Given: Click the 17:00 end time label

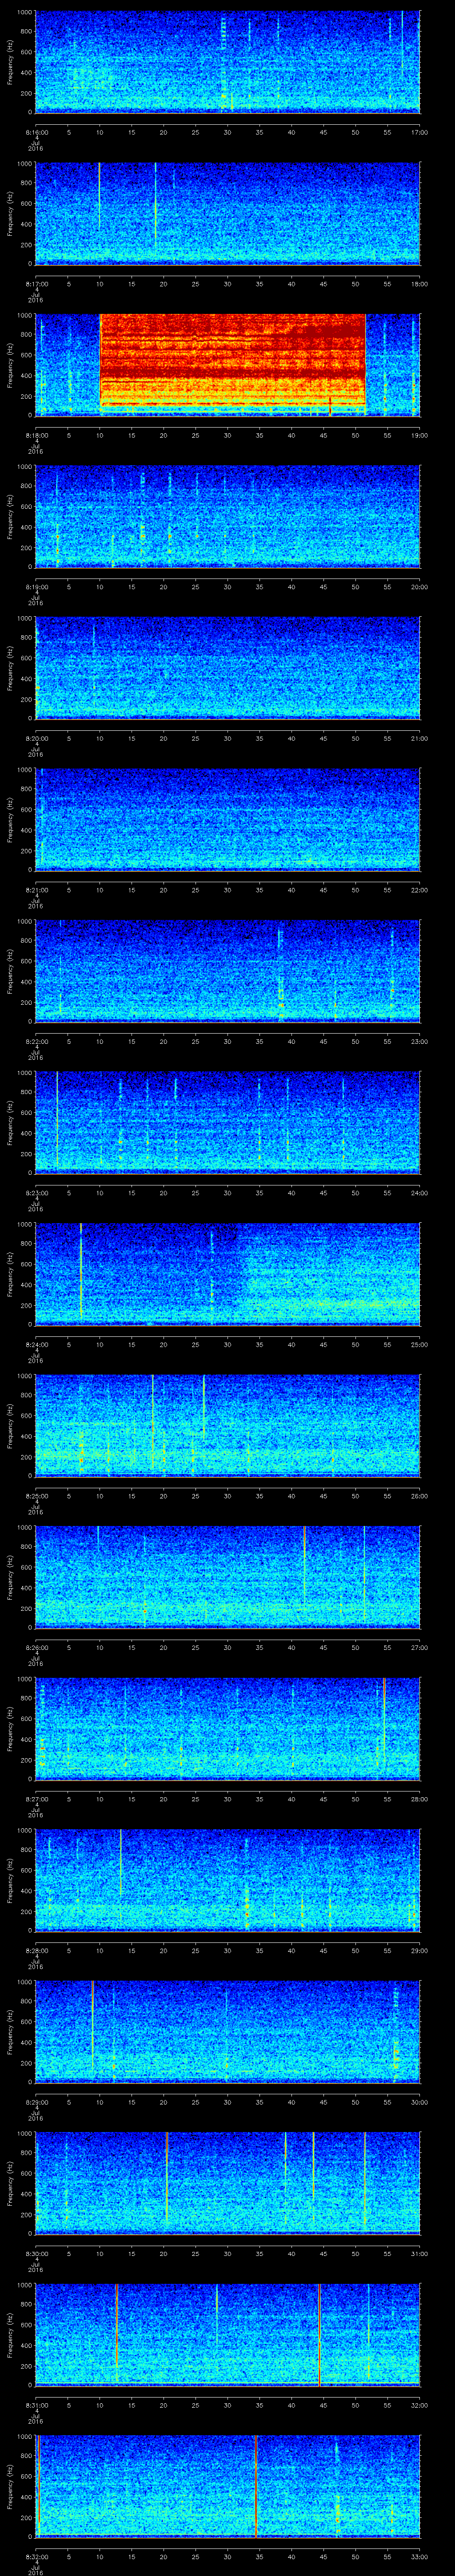Looking at the screenshot, I should pyautogui.click(x=419, y=131).
